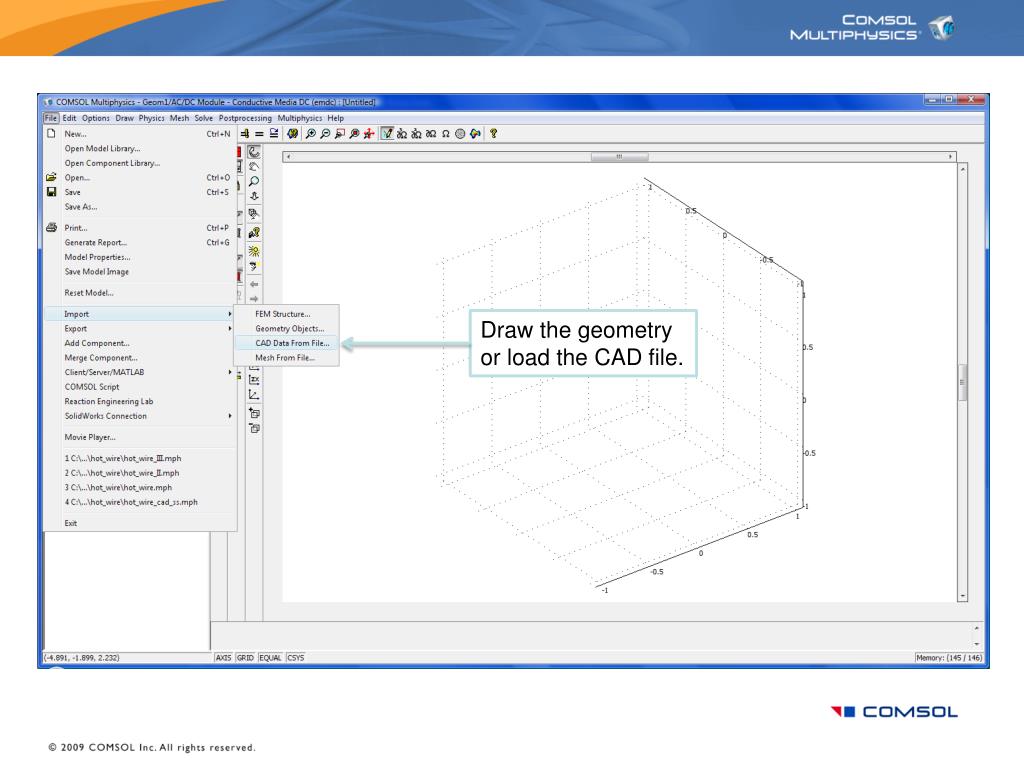Click the Zoom In magnifier toolbar icon
The width and height of the screenshot is (1024, 768).
click(x=311, y=134)
